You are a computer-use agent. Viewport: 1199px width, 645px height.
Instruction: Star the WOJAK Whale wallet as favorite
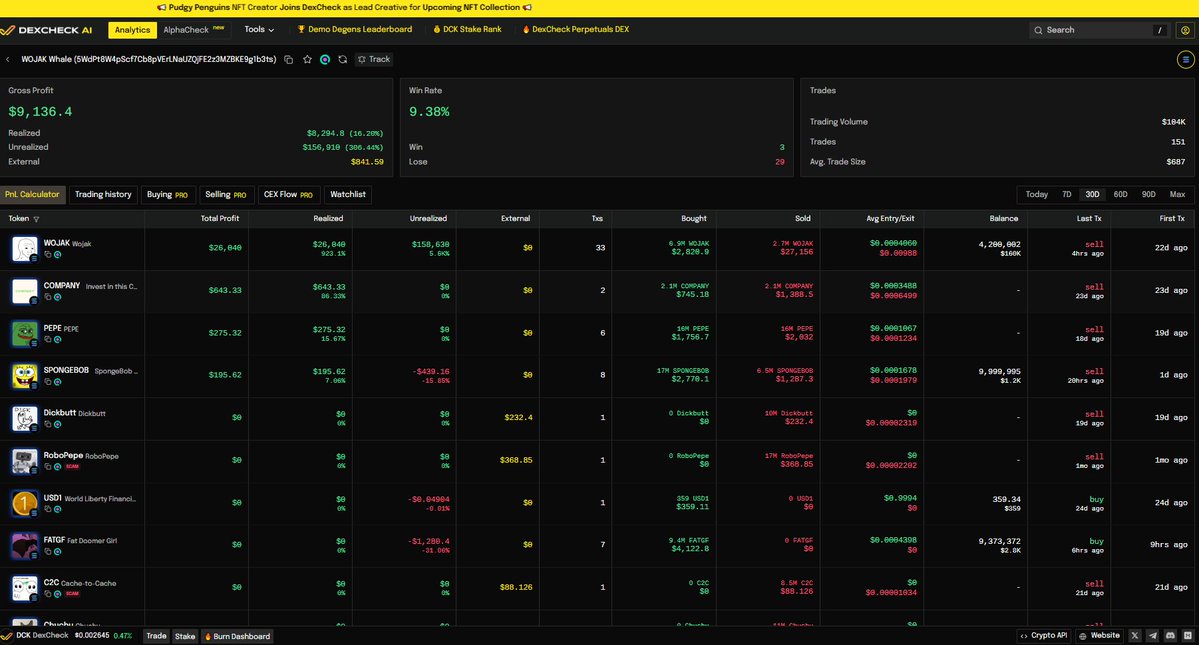coord(307,60)
